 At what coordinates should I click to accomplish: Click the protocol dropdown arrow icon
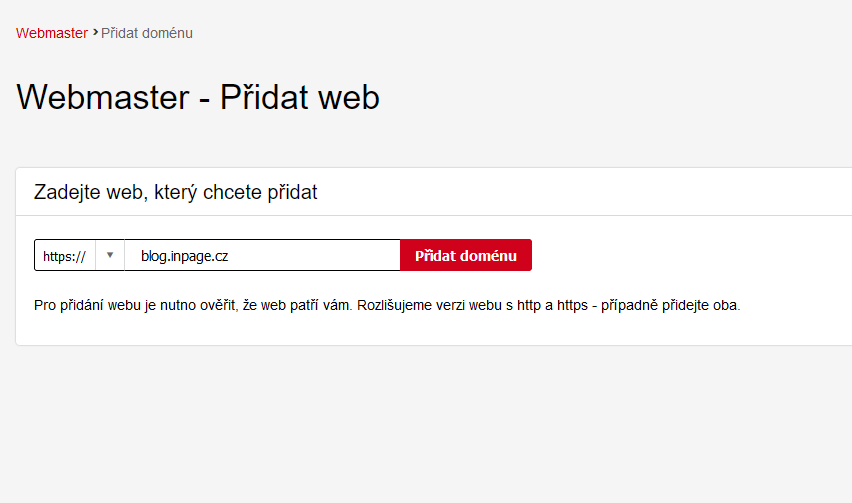110,255
